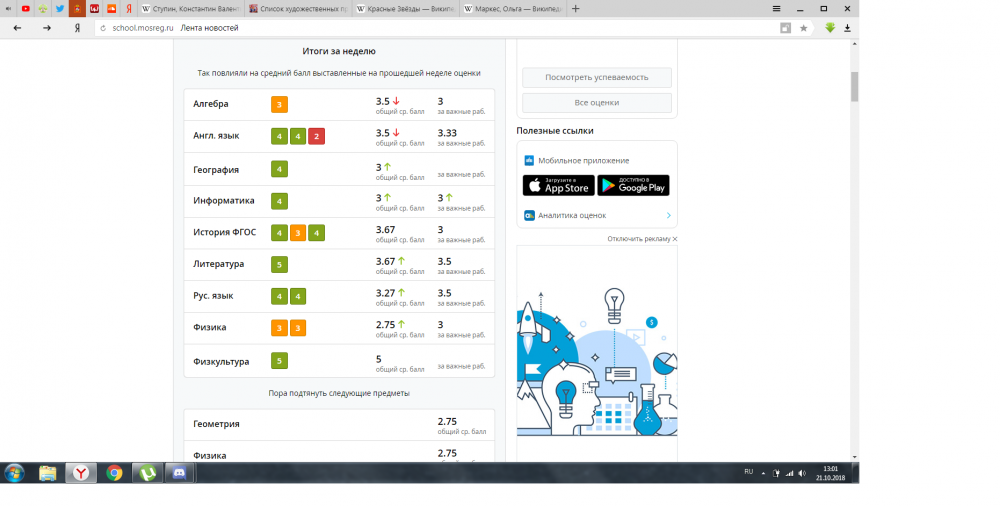Open the App Store download badge
The image size is (1000, 506).
coord(558,186)
